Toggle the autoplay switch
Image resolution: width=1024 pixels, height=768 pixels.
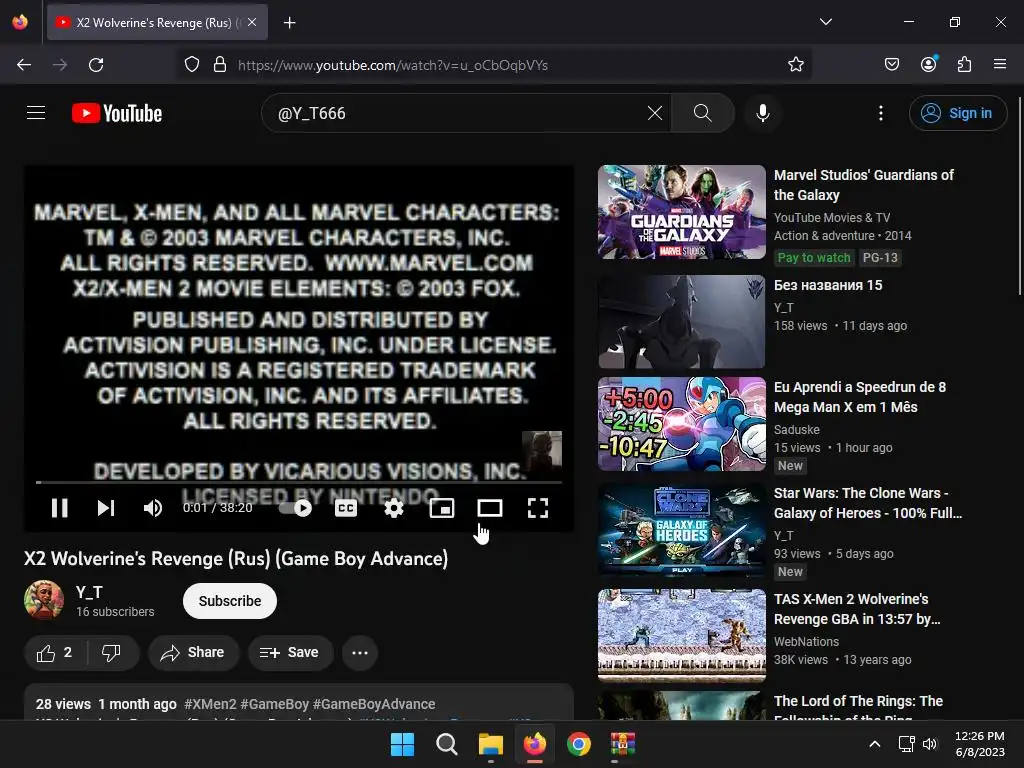coord(295,508)
